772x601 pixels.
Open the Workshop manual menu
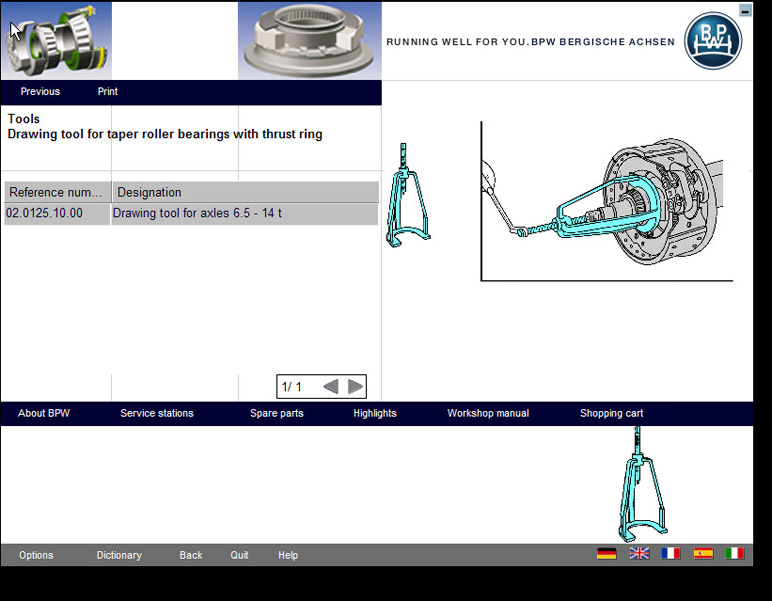488,414
